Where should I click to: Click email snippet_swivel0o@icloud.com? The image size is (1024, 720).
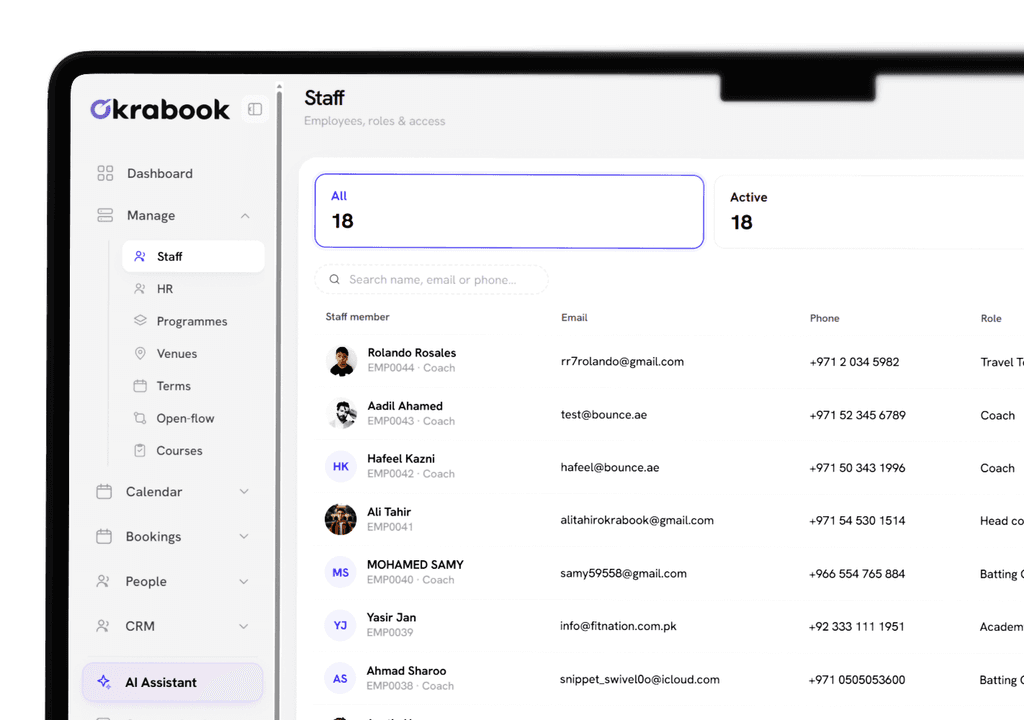click(x=640, y=679)
